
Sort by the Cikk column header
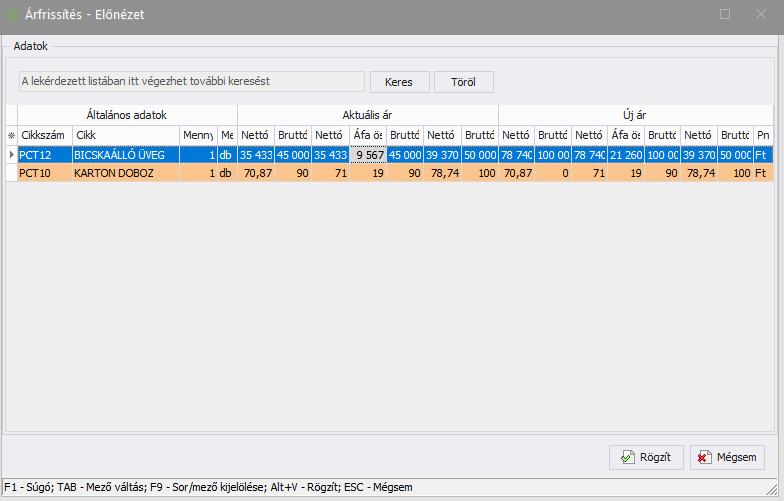tap(125, 135)
